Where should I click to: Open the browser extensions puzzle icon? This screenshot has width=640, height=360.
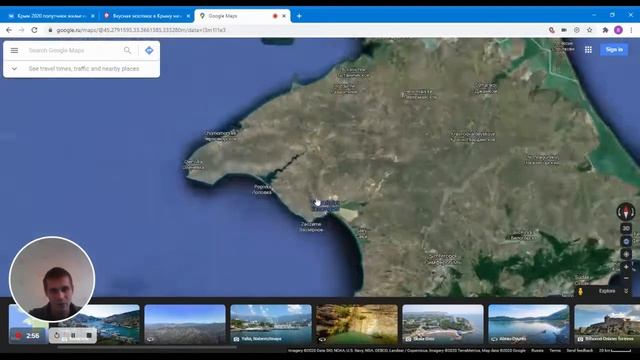pyautogui.click(x=605, y=30)
